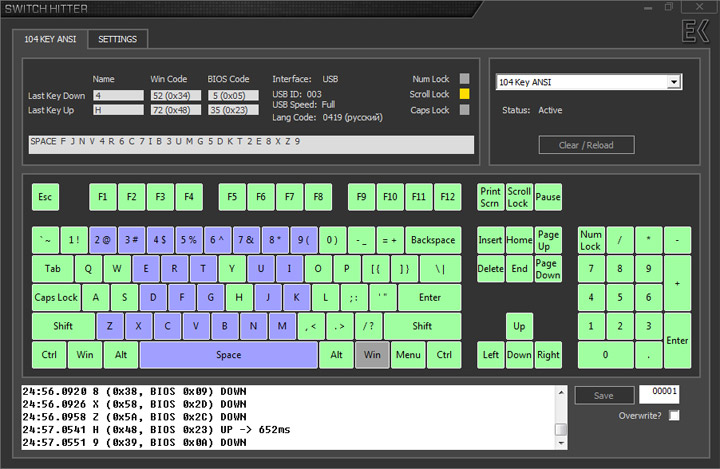Image resolution: width=720 pixels, height=469 pixels.
Task: Click the Tab key tile
Action: coord(52,269)
